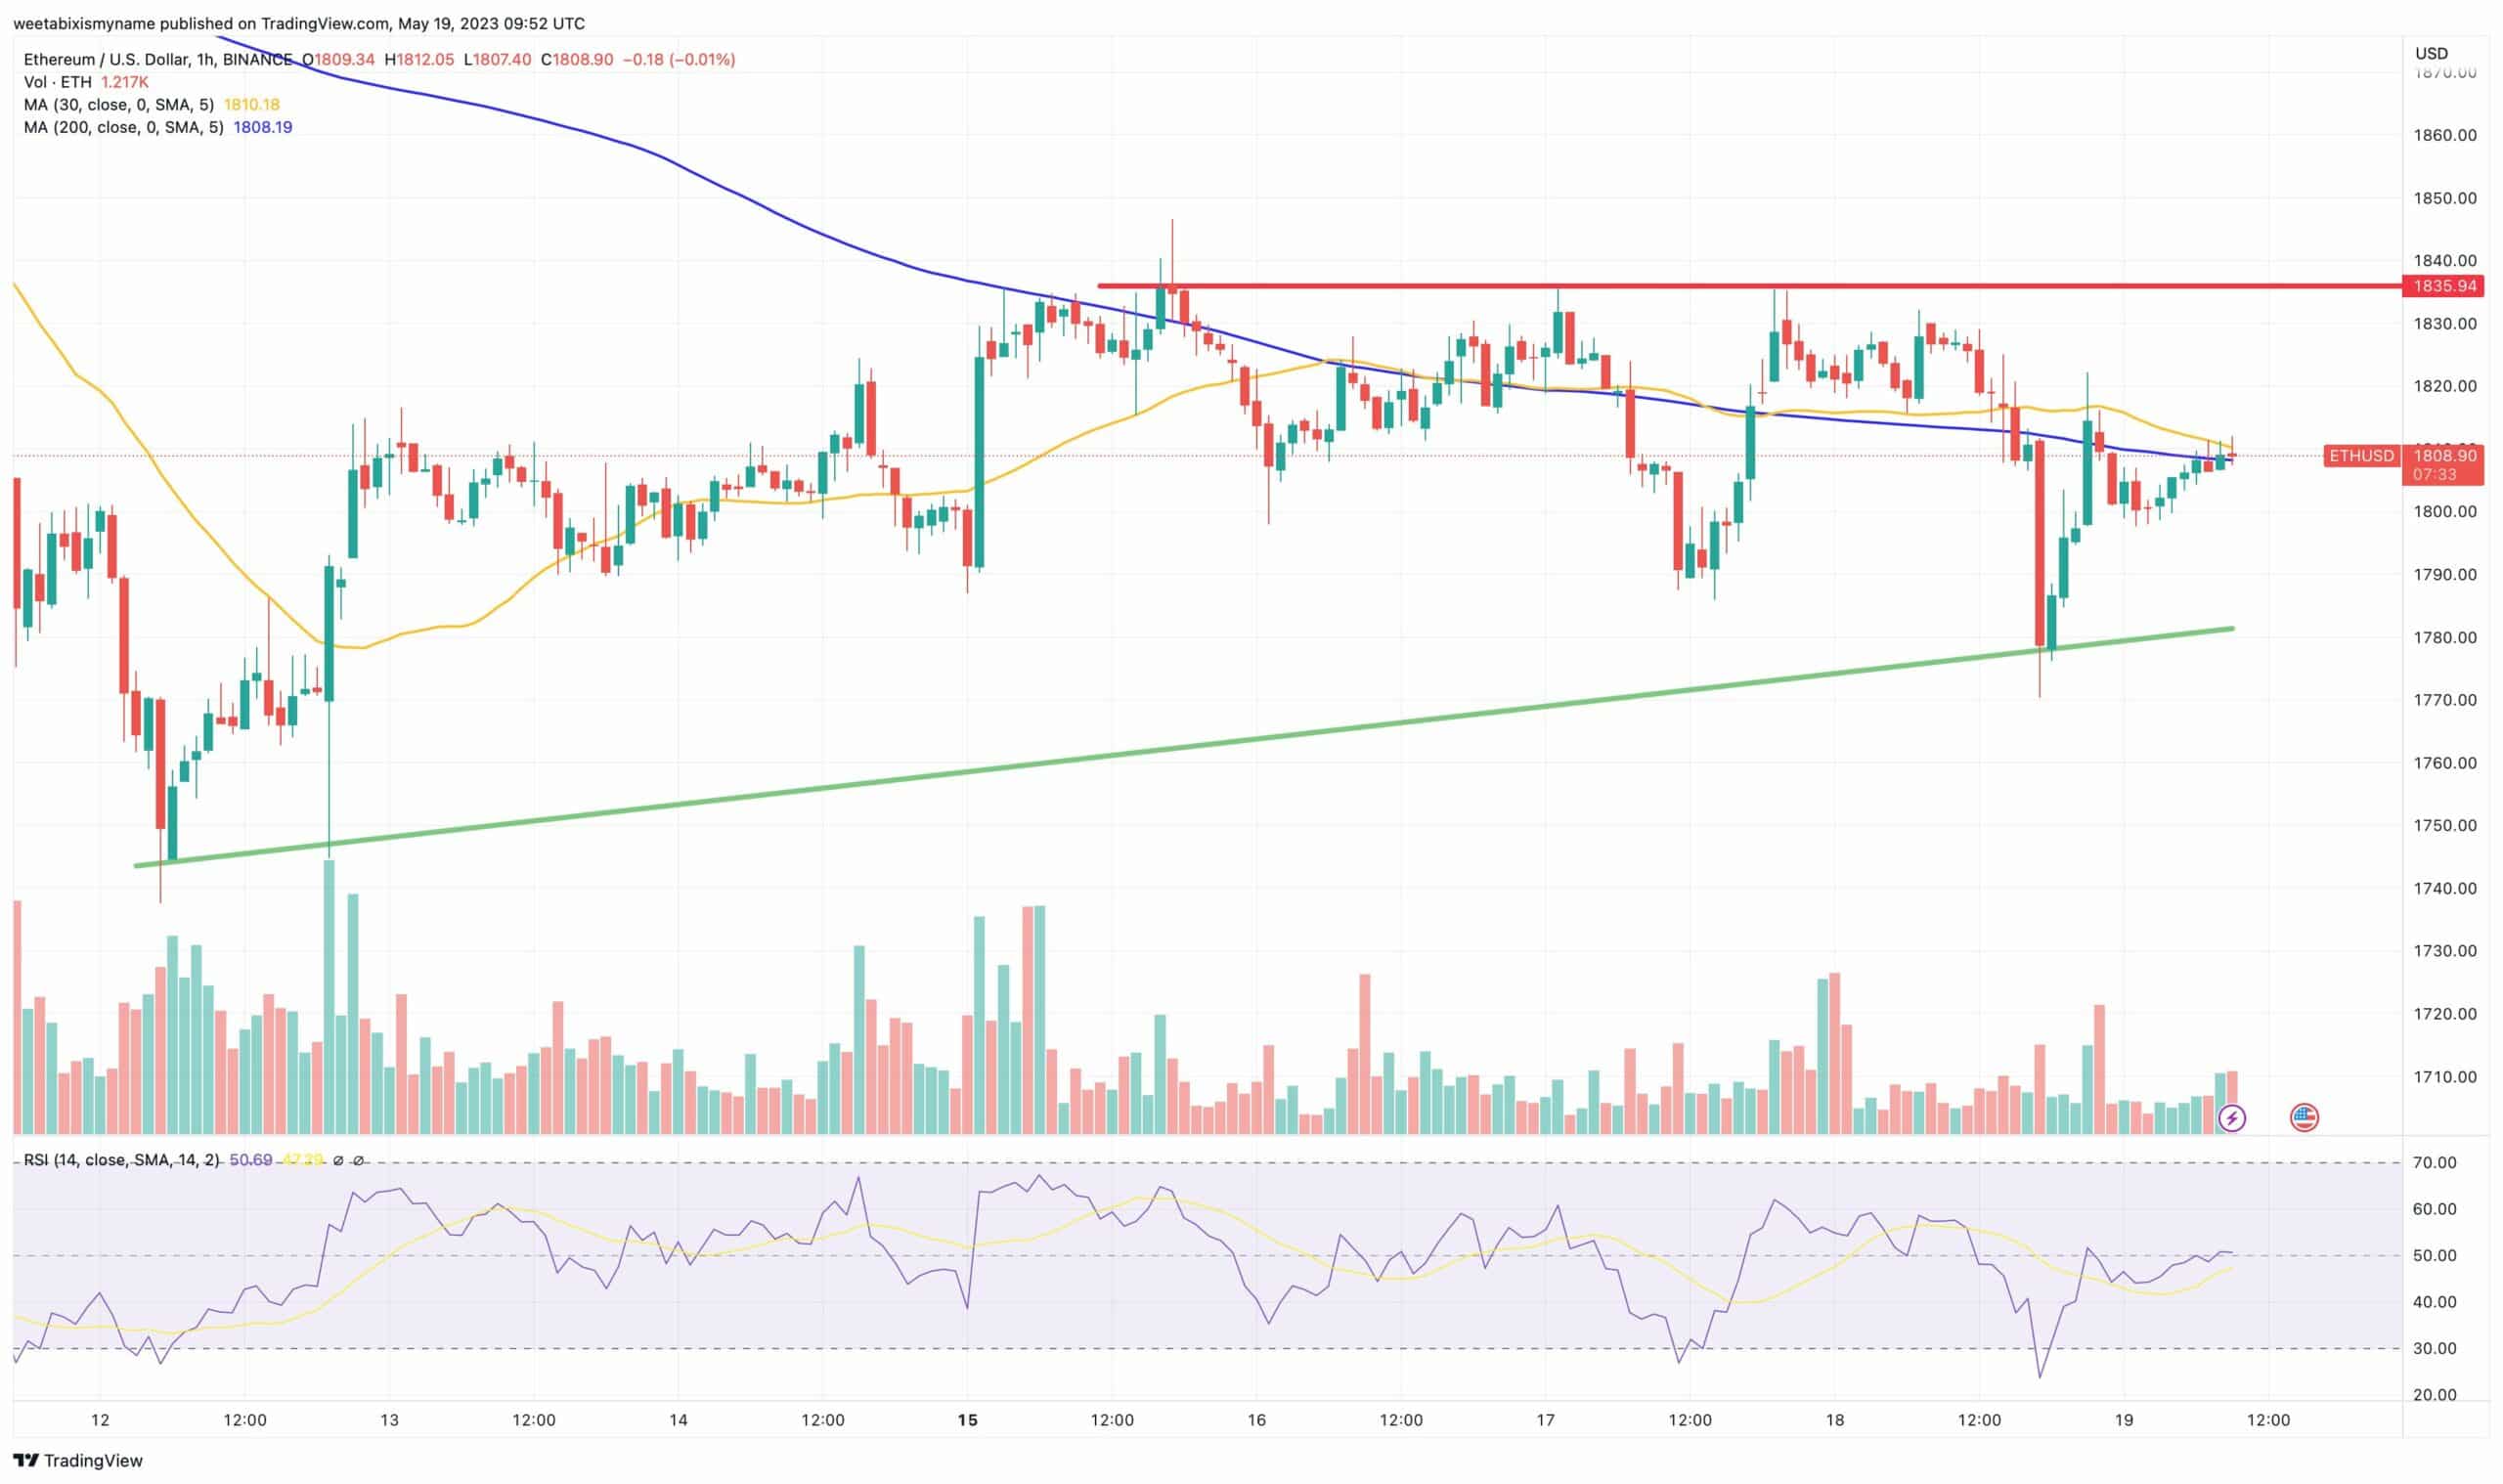Click the date 19 on time axis
Screen dimensions: 2503x1484
click(x=2124, y=1420)
